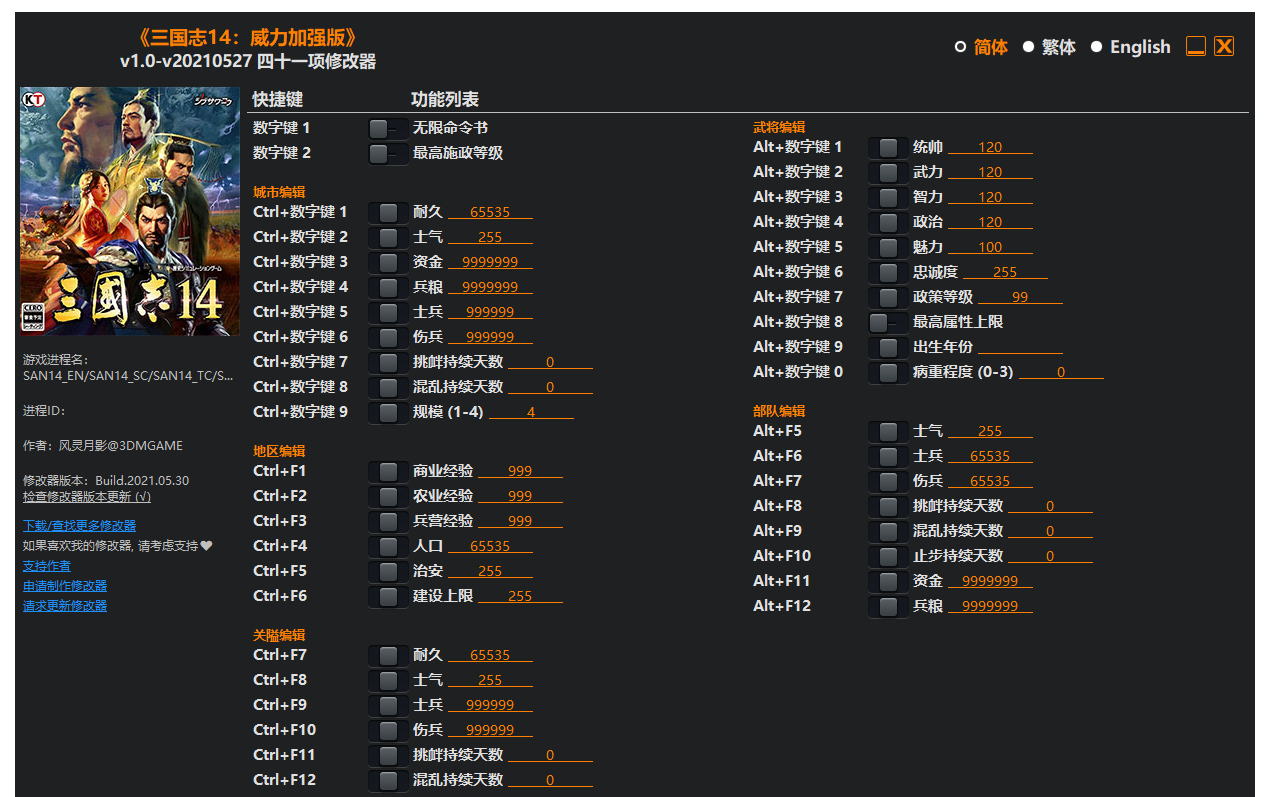Image resolution: width=1273 pixels, height=797 pixels.
Task: Open 检查修改器版本更新 link
Action: pos(87,497)
